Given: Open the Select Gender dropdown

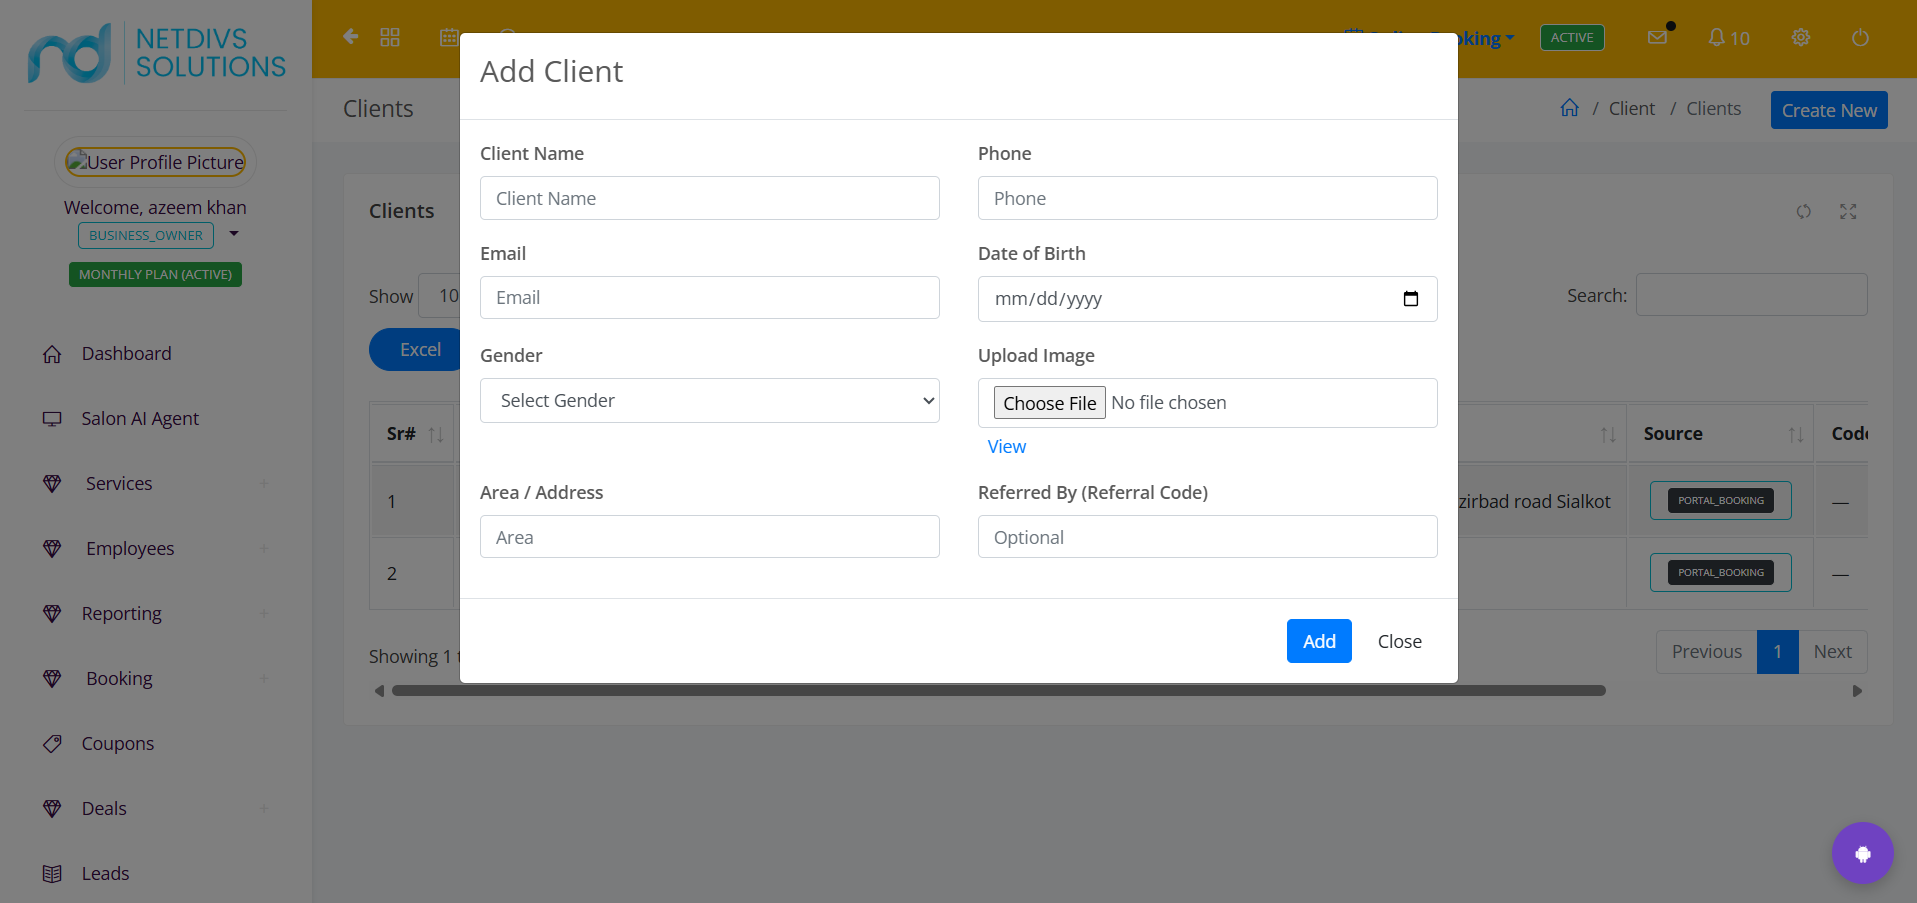Looking at the screenshot, I should click(x=710, y=401).
